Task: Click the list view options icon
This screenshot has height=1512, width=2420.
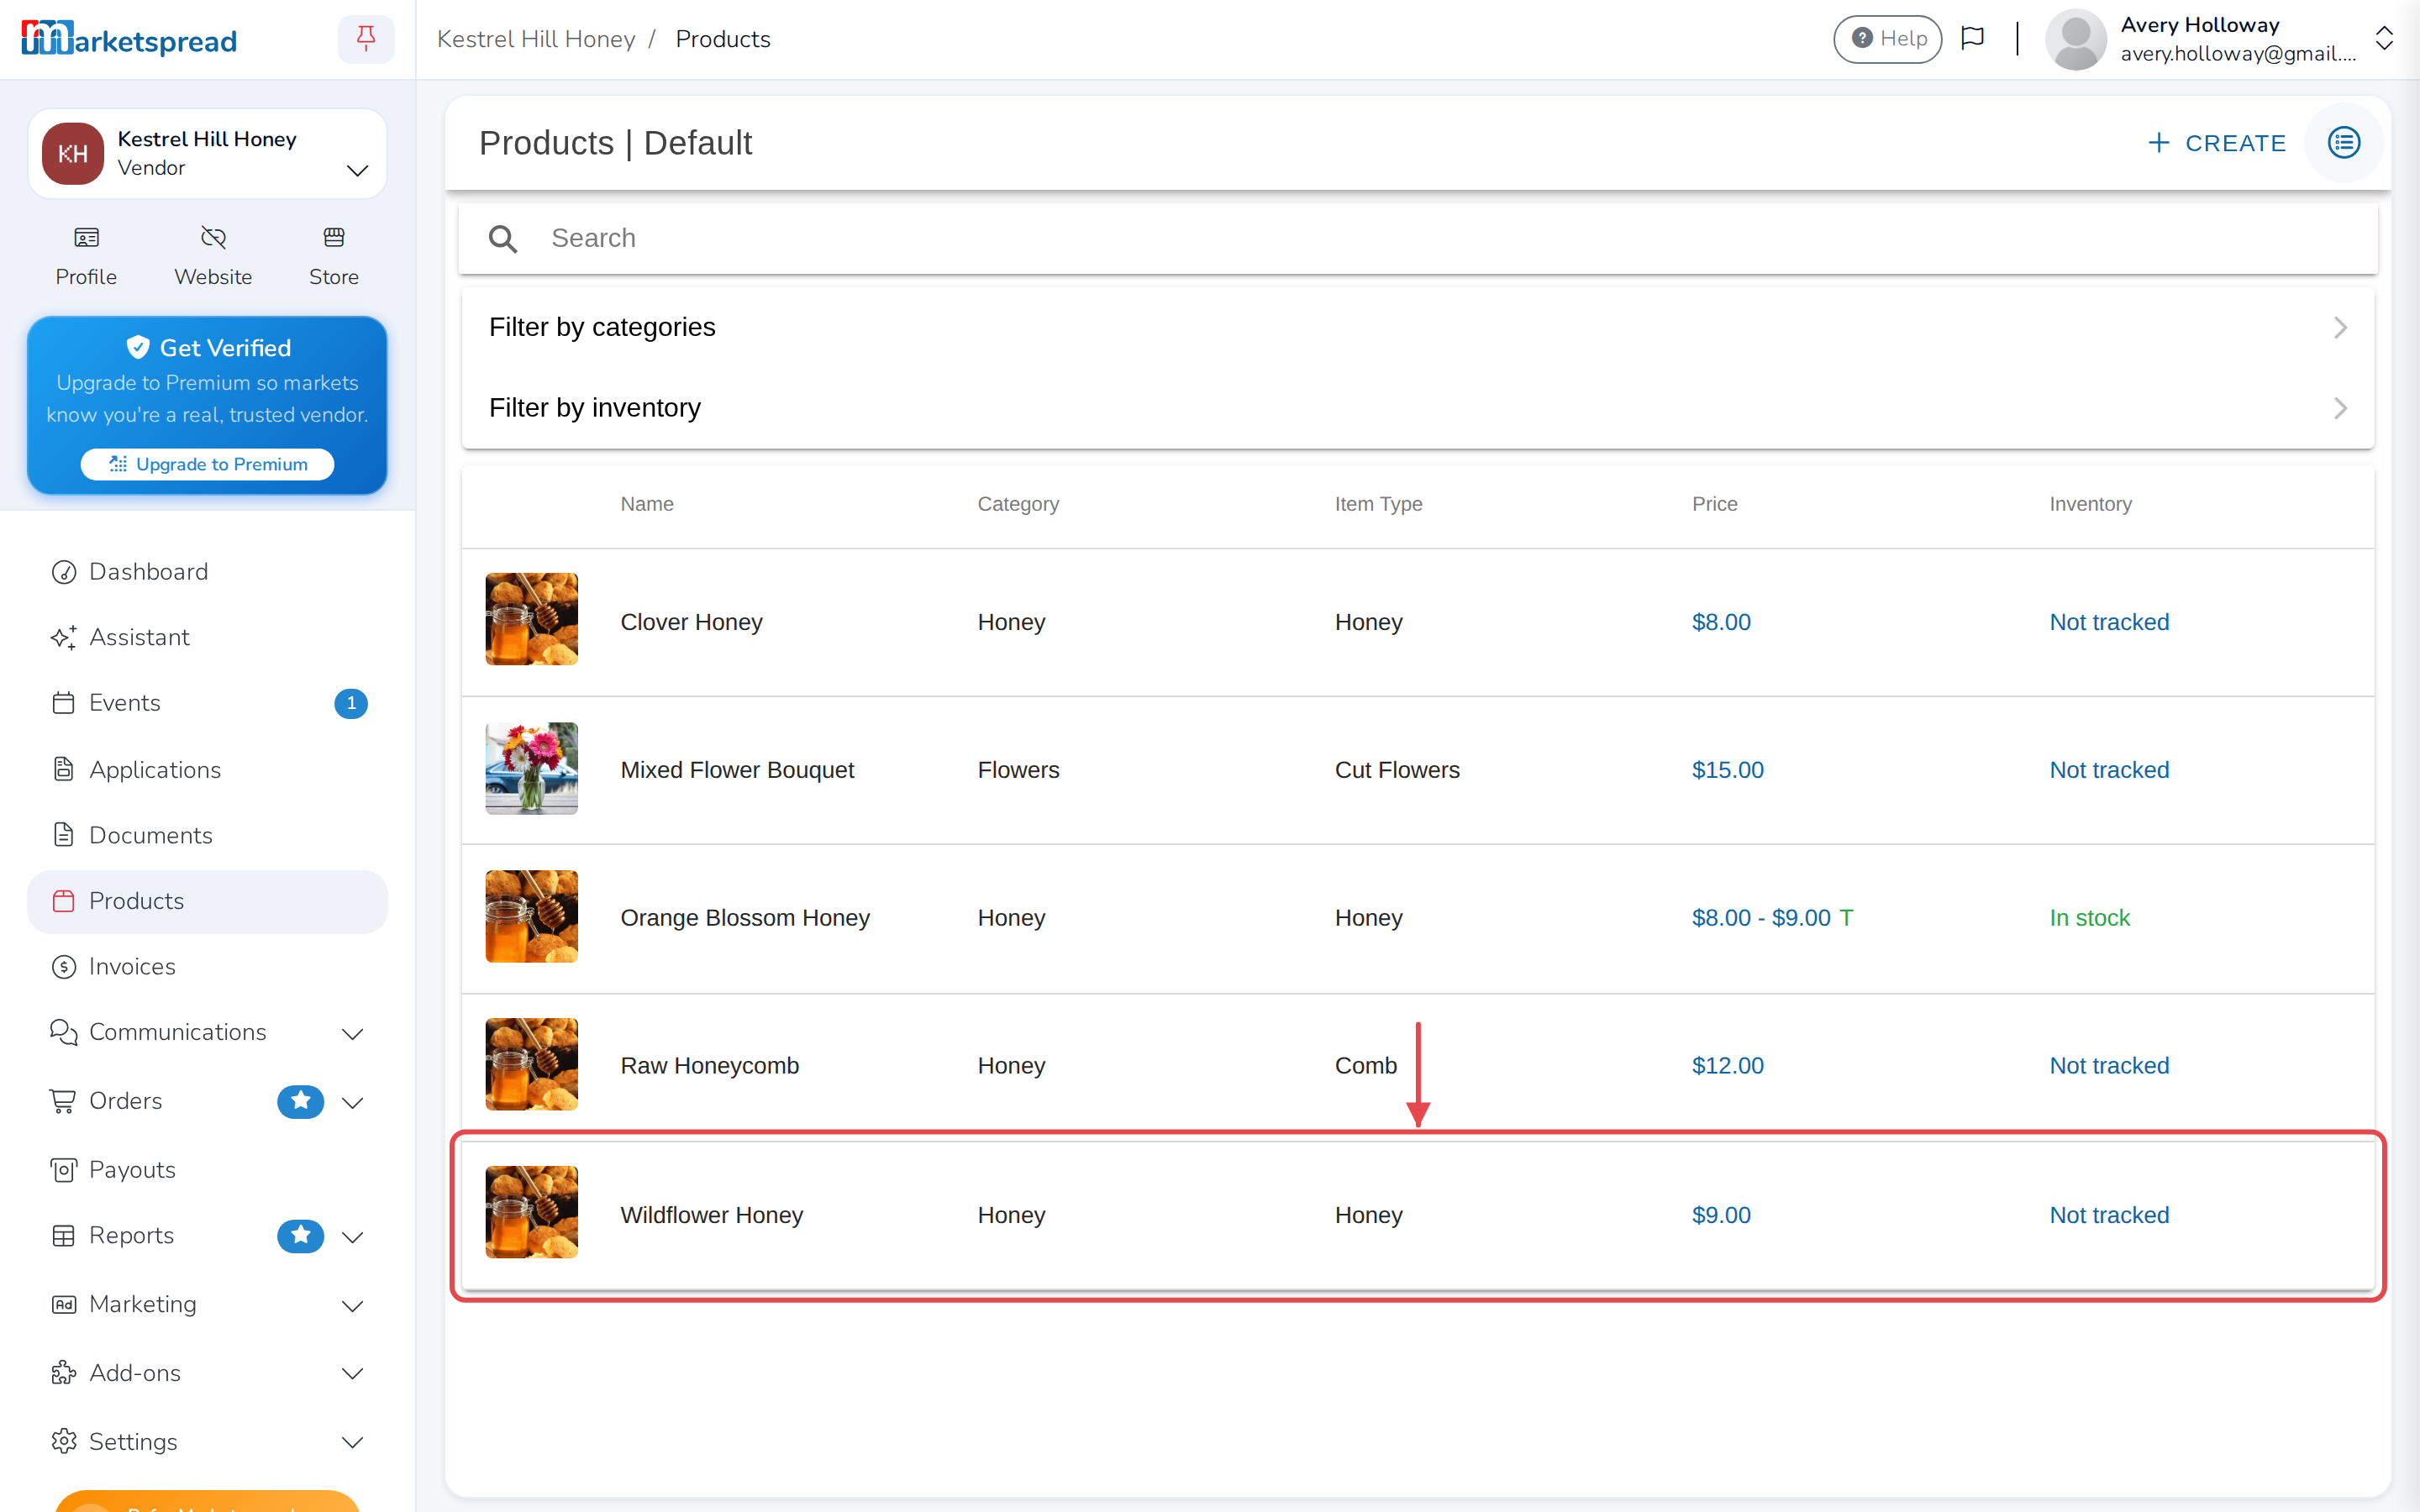Action: click(x=2344, y=143)
